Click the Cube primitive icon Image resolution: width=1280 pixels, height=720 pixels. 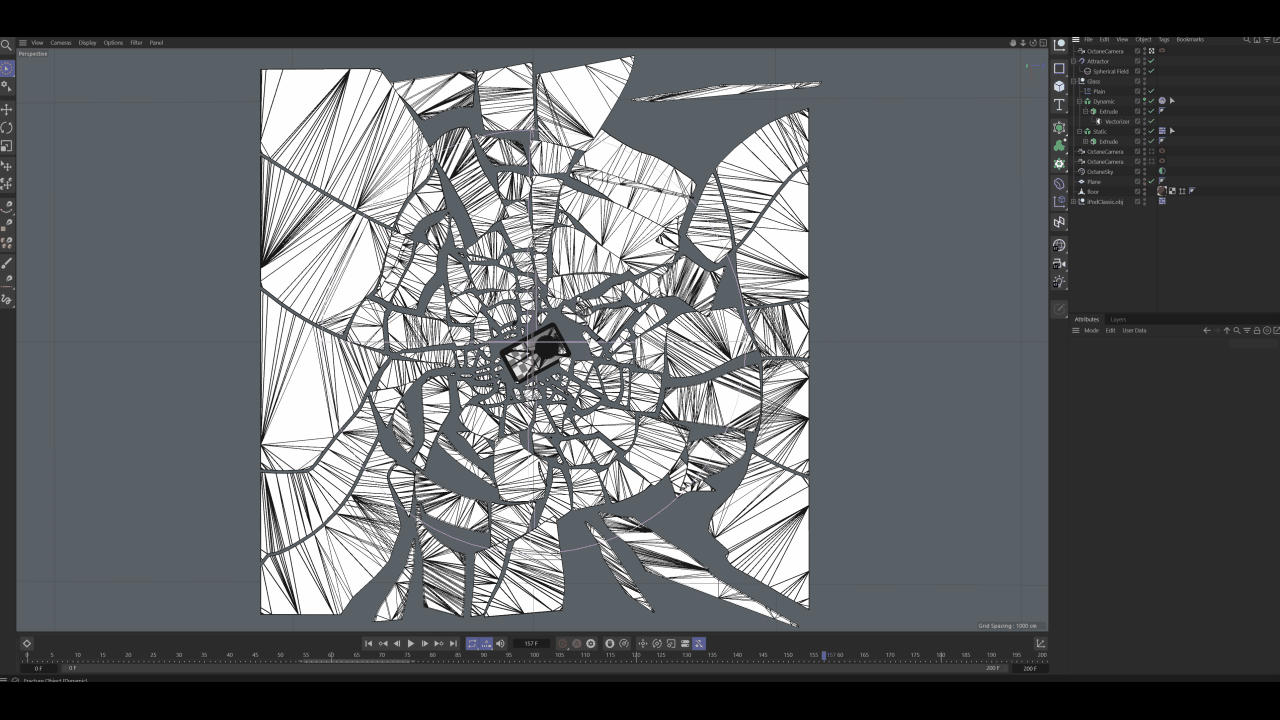coord(1059,86)
